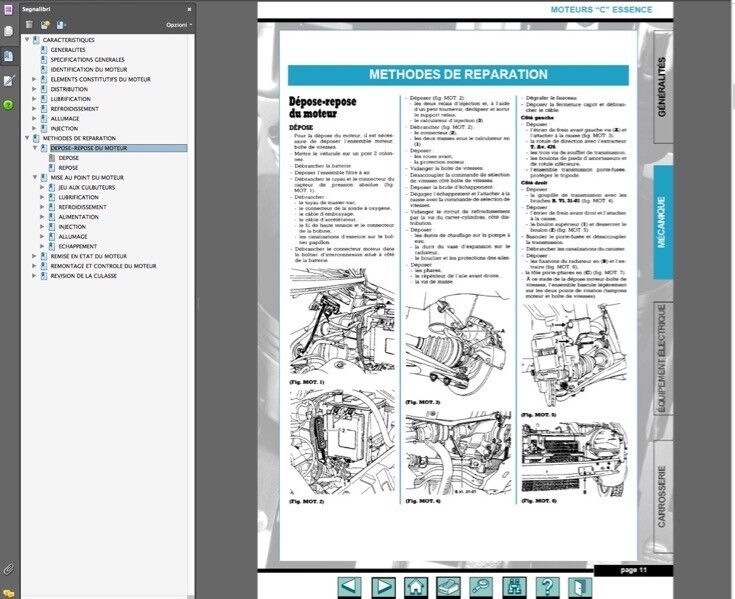This screenshot has height=599, width=735.
Task: Collapse the MISE AU POINT DU MOTEUR node
Action: [34, 178]
